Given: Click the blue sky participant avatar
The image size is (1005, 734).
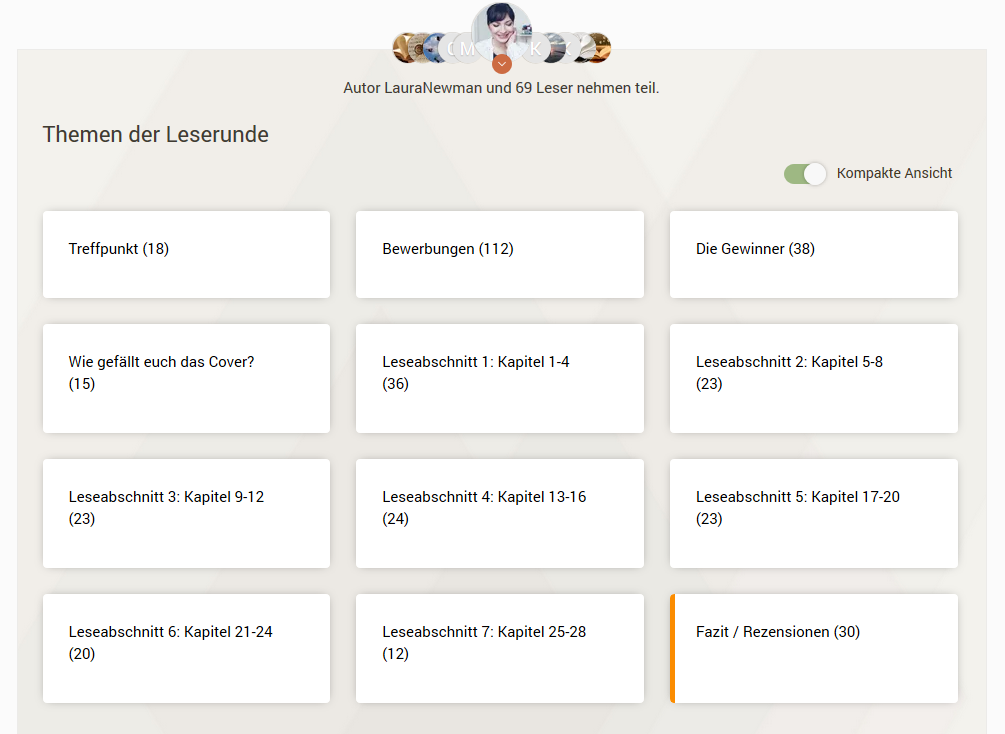Looking at the screenshot, I should 433,47.
